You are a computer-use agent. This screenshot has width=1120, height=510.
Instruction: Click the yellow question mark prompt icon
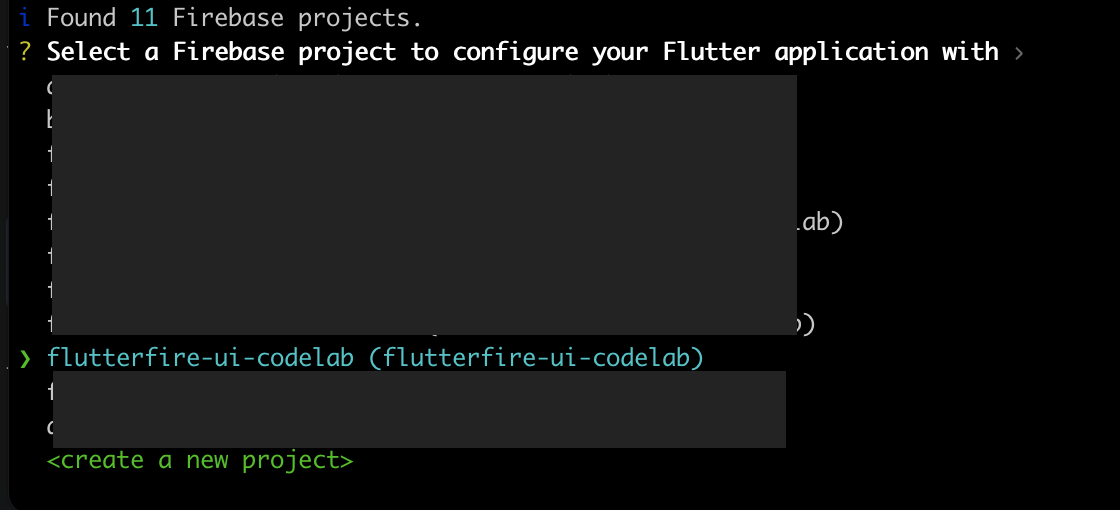click(x=24, y=51)
